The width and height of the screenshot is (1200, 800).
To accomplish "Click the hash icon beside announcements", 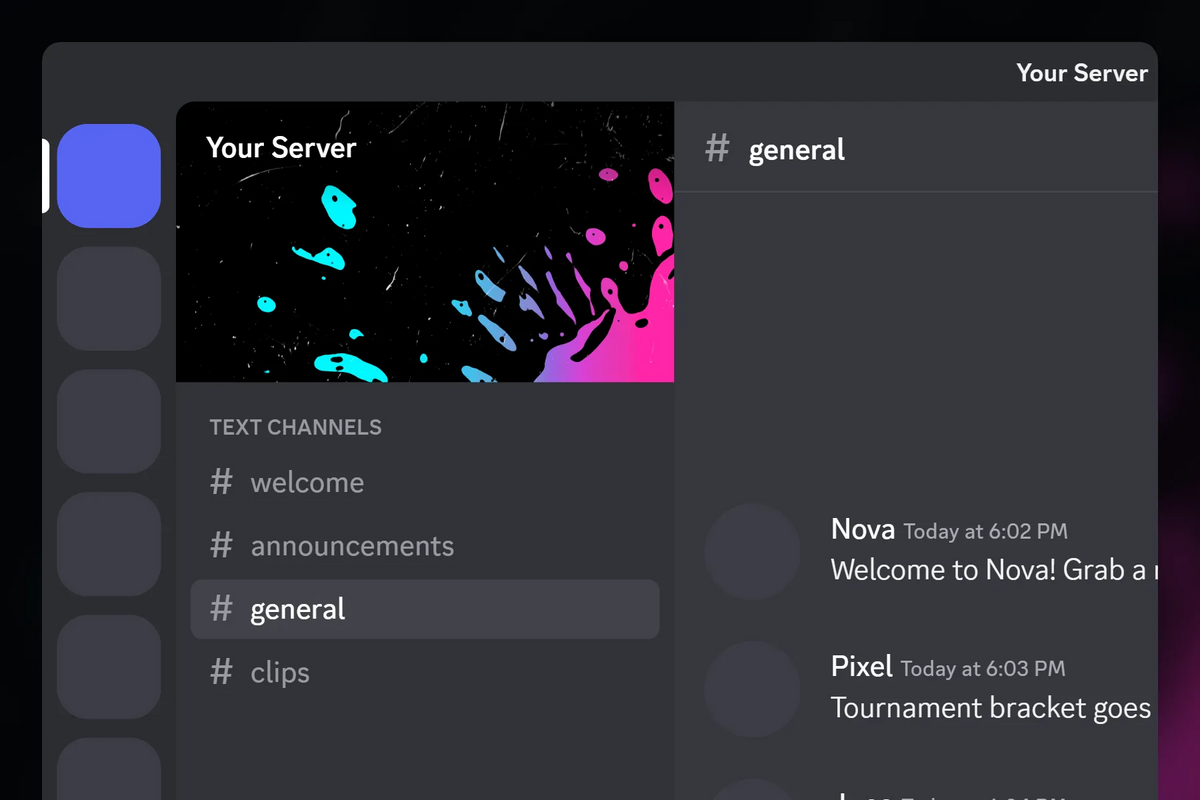I will click(221, 545).
